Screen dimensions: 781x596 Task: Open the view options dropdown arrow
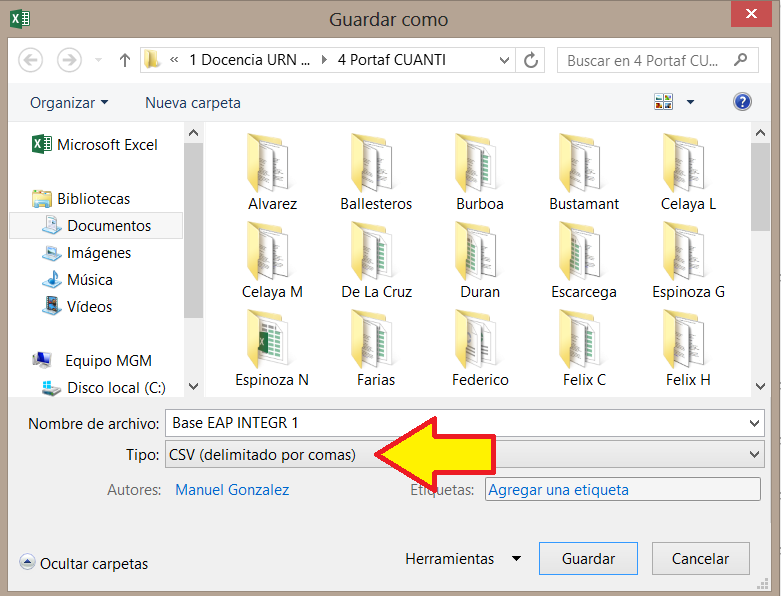(x=690, y=102)
